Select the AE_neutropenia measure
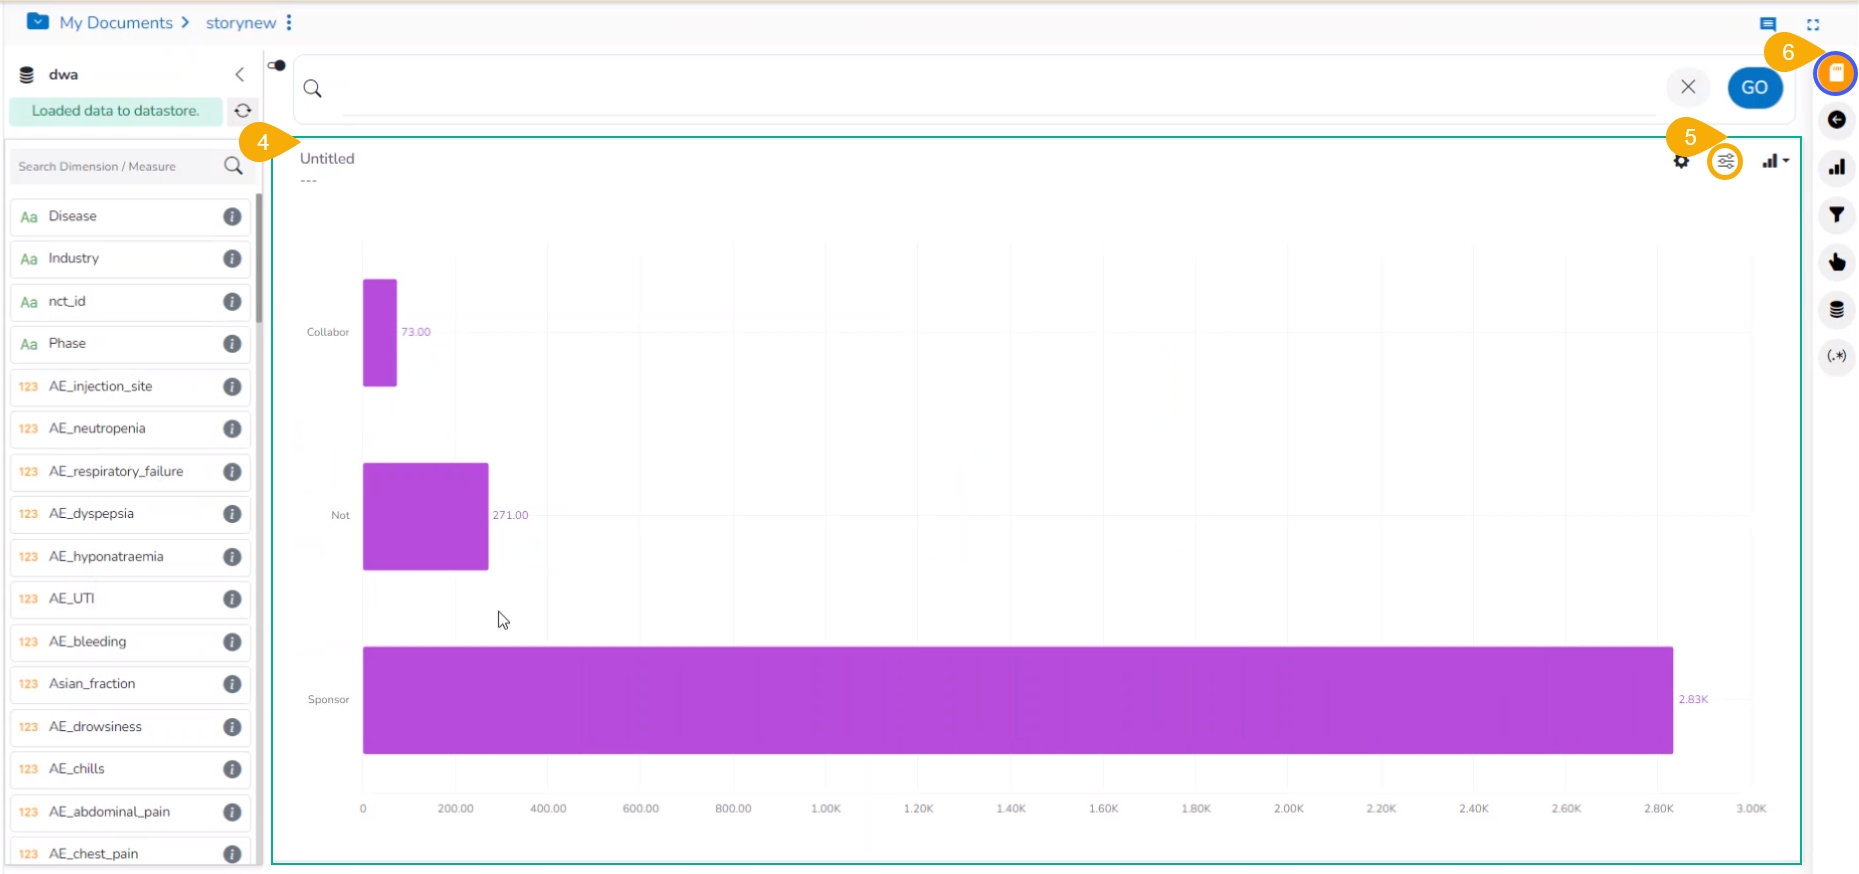 [130, 429]
